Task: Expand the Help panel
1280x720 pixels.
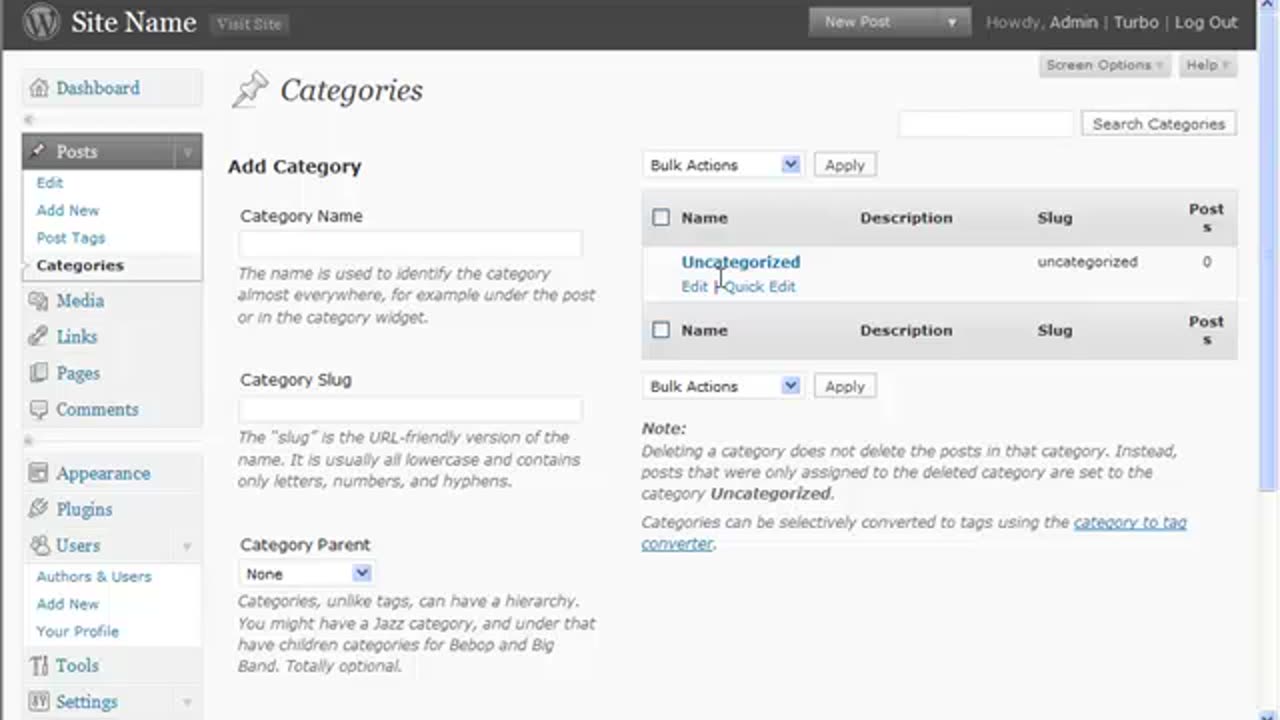Action: [x=1208, y=65]
